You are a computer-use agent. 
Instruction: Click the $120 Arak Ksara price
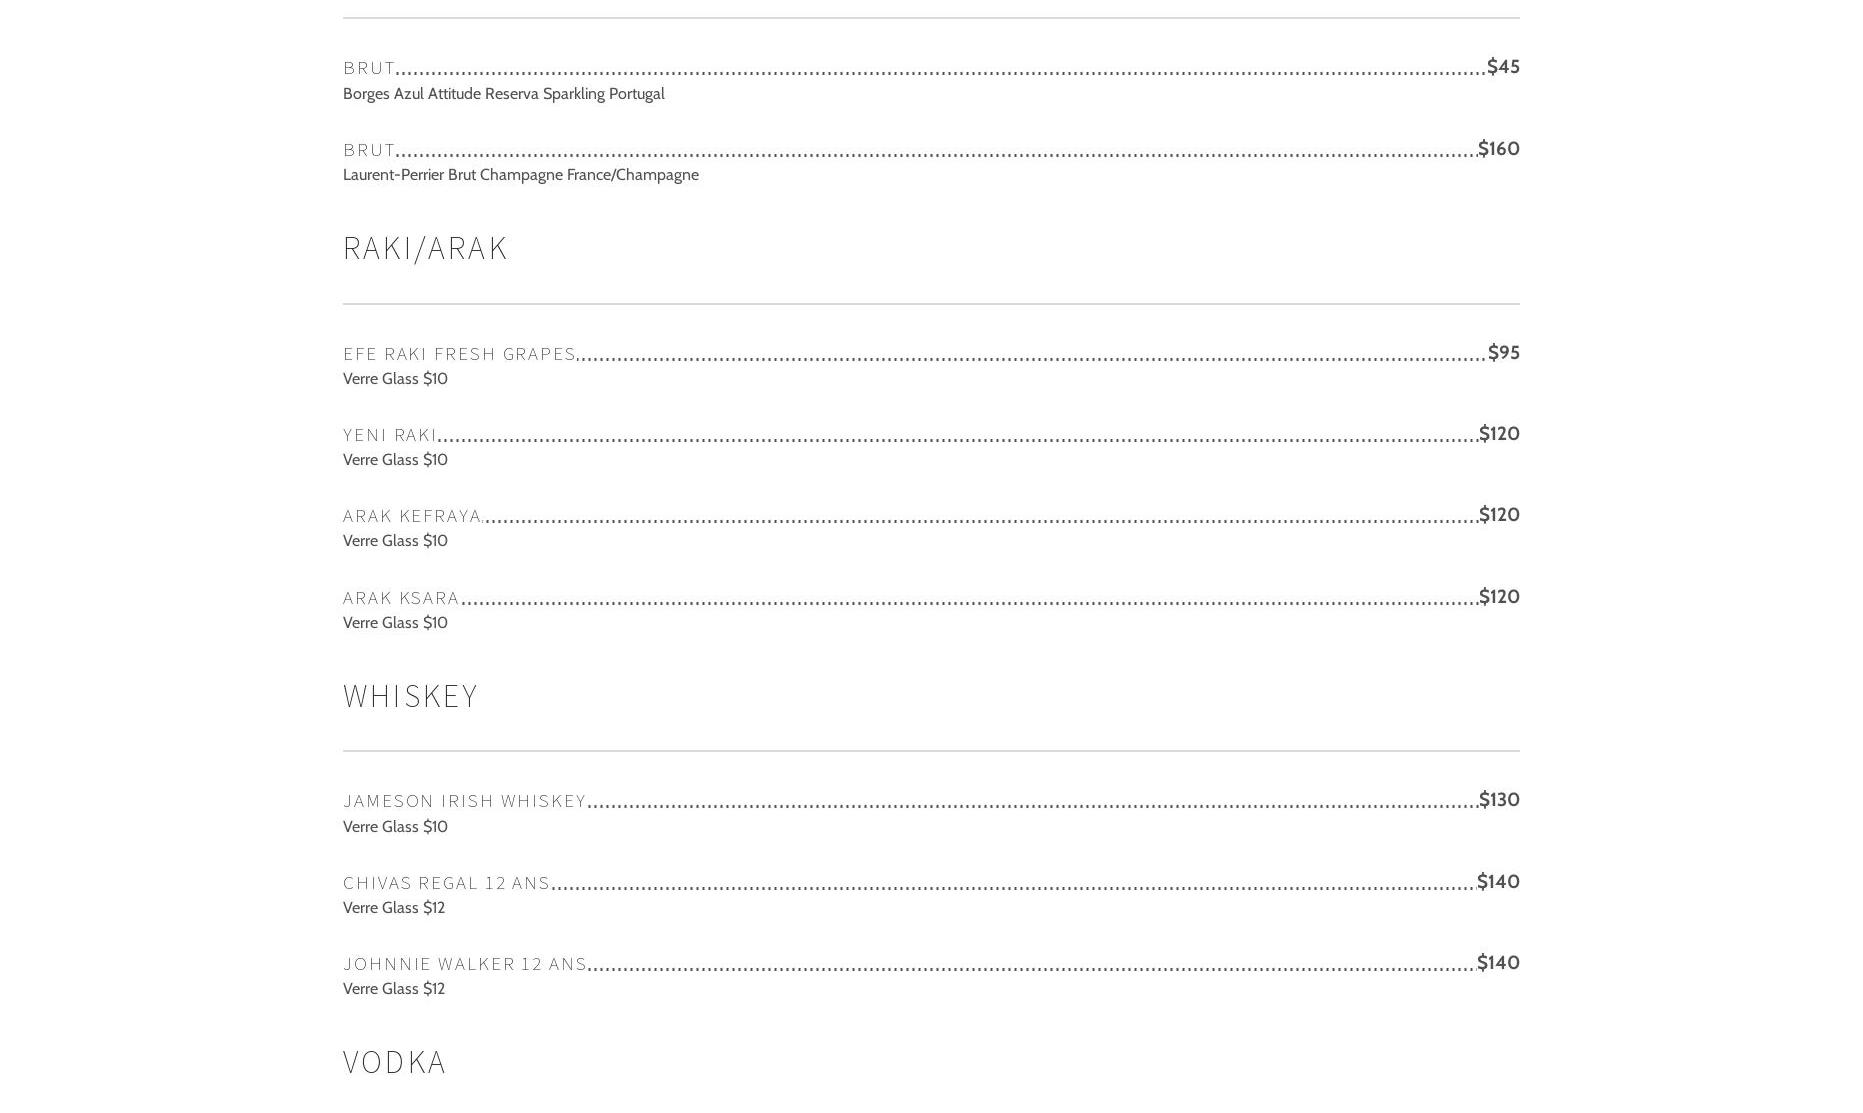tap(1498, 597)
